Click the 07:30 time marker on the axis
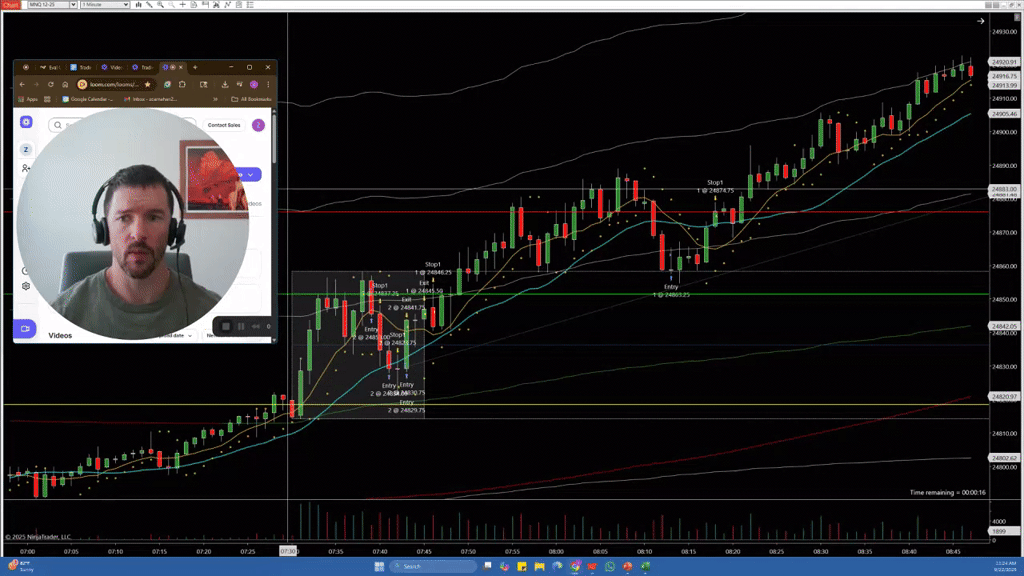1024x576 pixels. (288, 551)
